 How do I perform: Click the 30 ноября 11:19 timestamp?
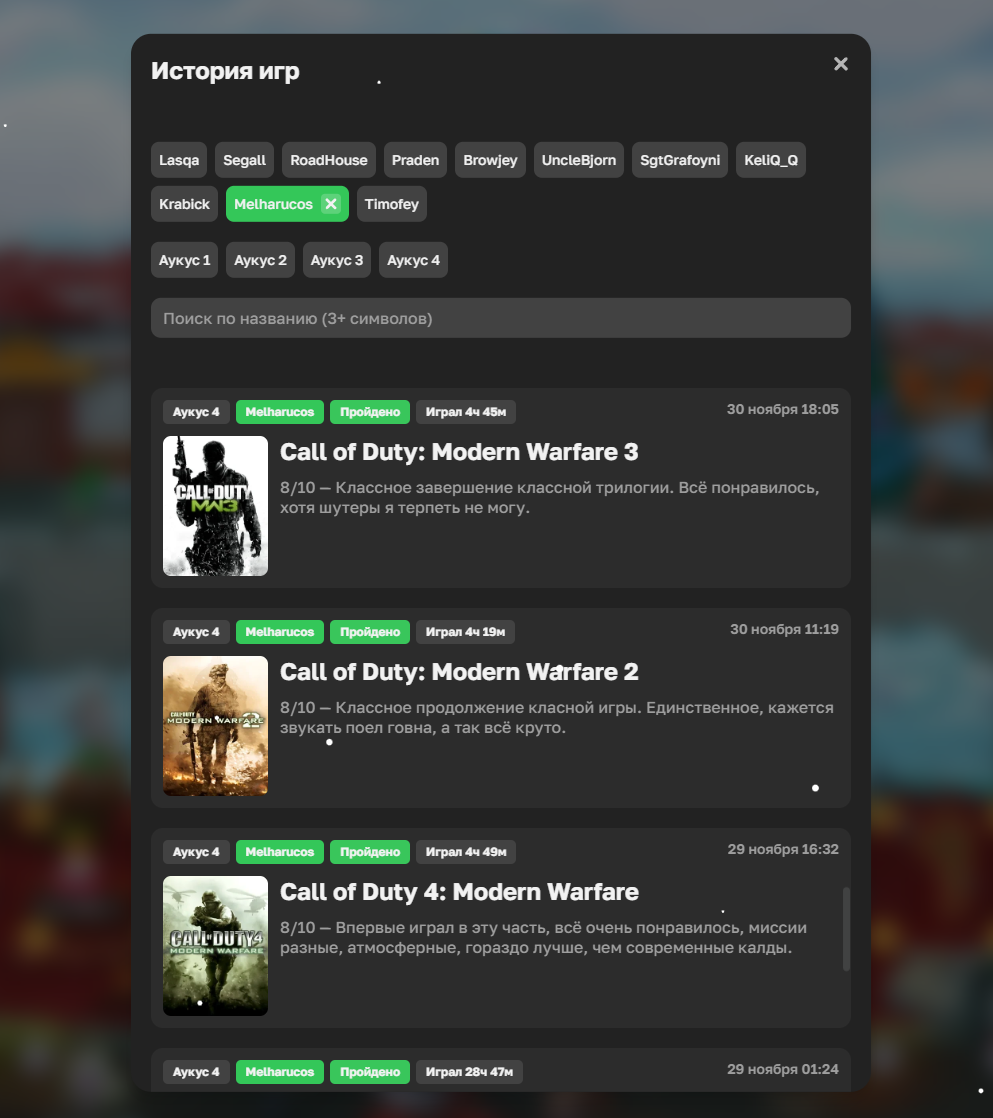click(784, 629)
